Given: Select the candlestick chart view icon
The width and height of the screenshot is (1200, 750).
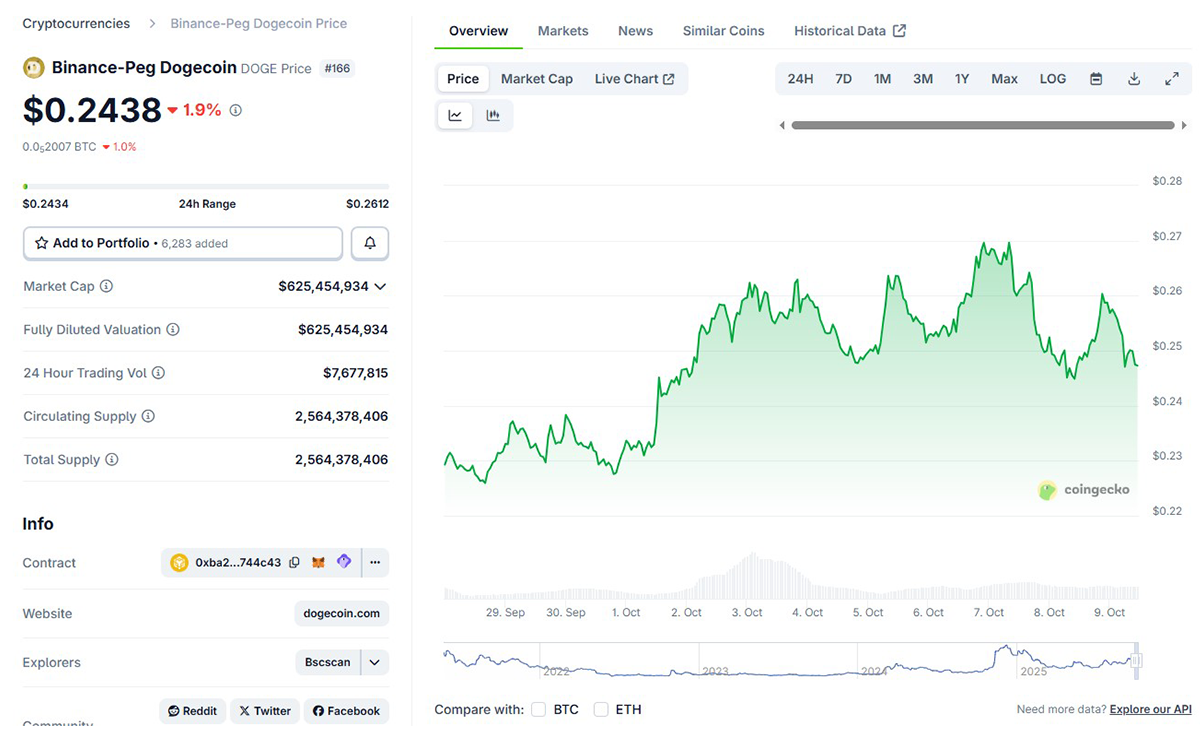Looking at the screenshot, I should coord(493,114).
